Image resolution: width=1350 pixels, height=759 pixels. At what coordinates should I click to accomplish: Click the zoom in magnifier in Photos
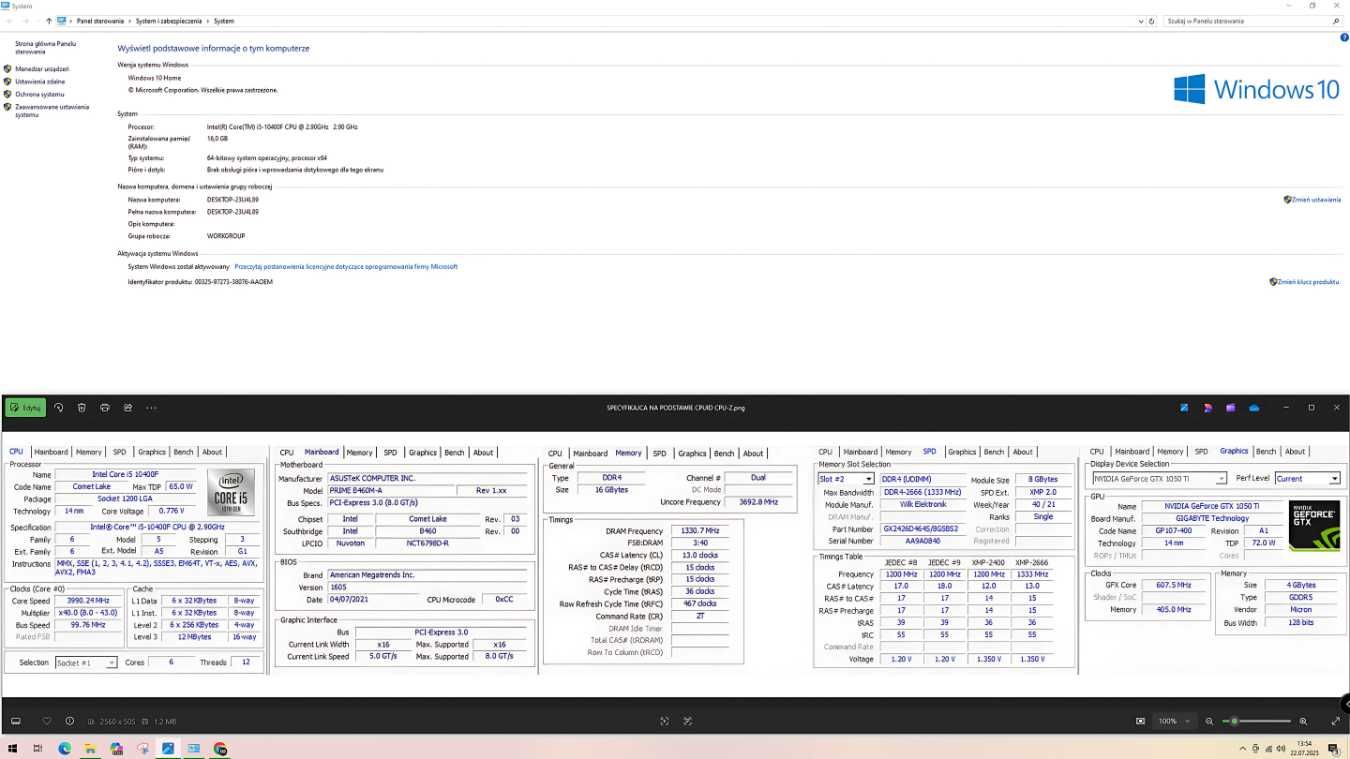pos(1303,721)
